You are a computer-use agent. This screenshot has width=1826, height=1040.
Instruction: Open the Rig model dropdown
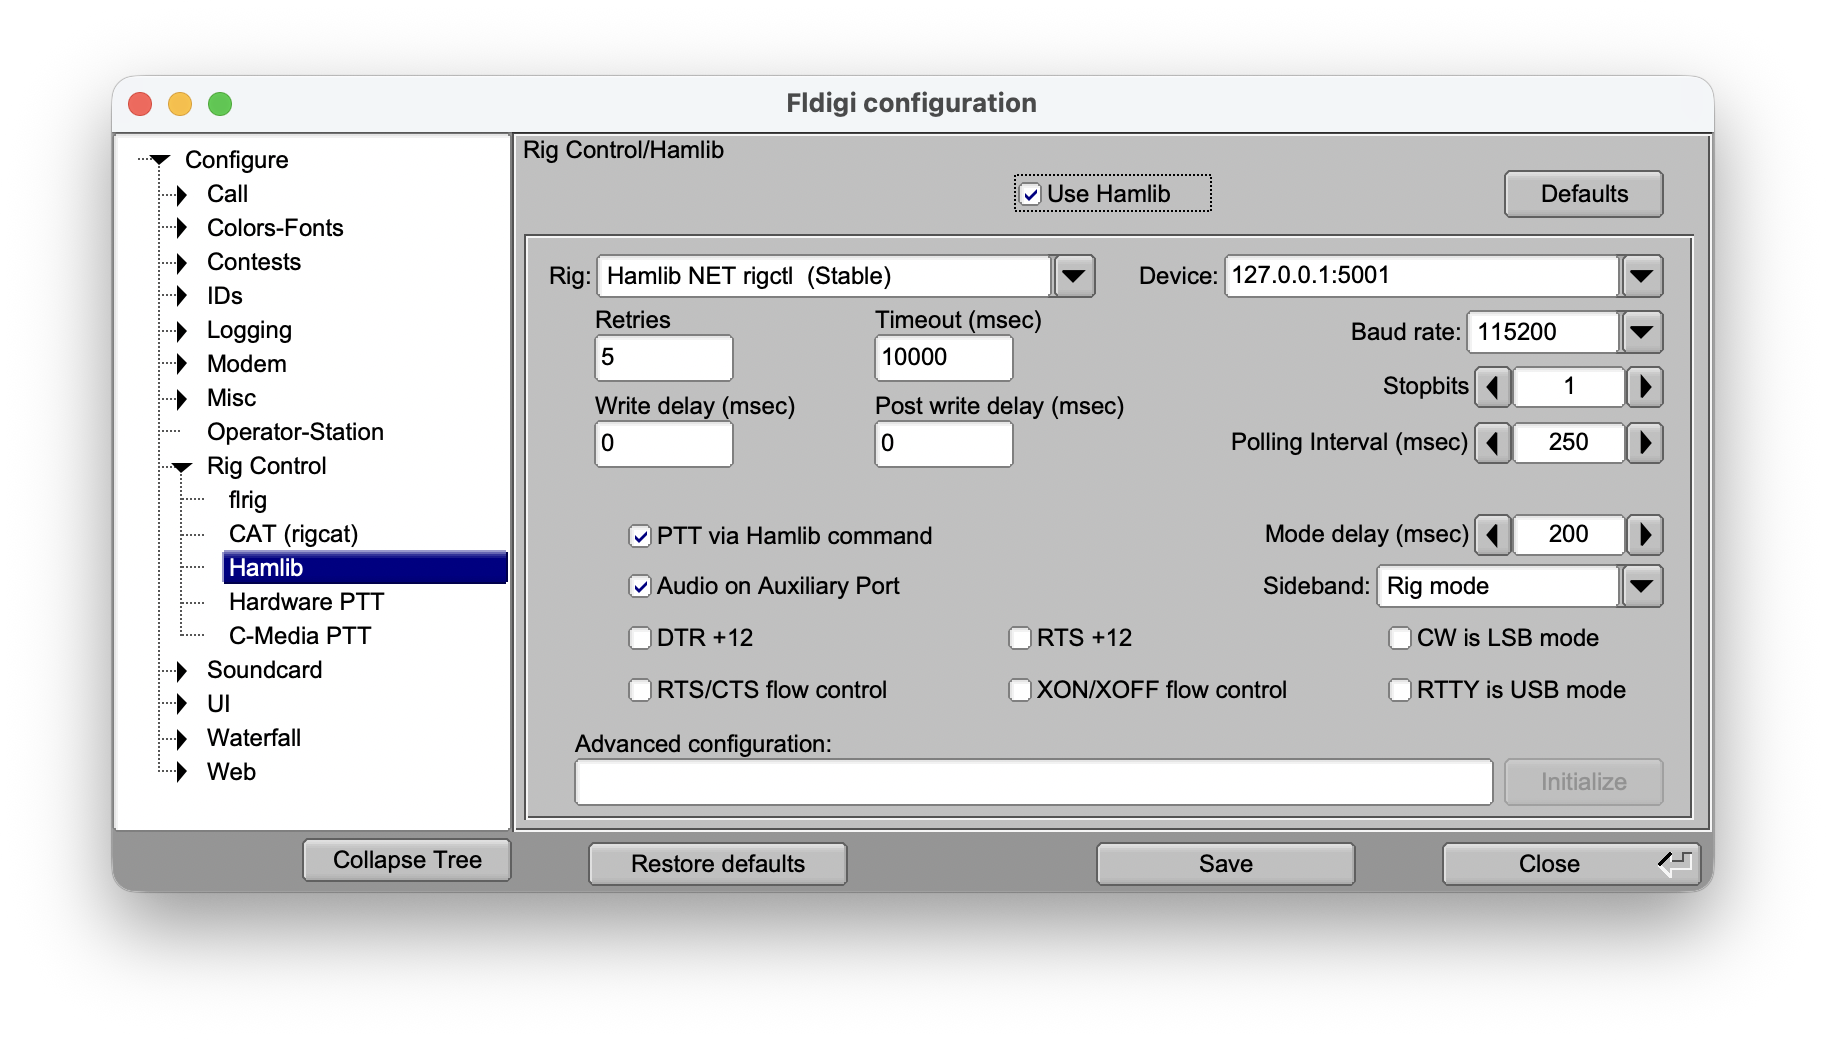[x=1074, y=276]
